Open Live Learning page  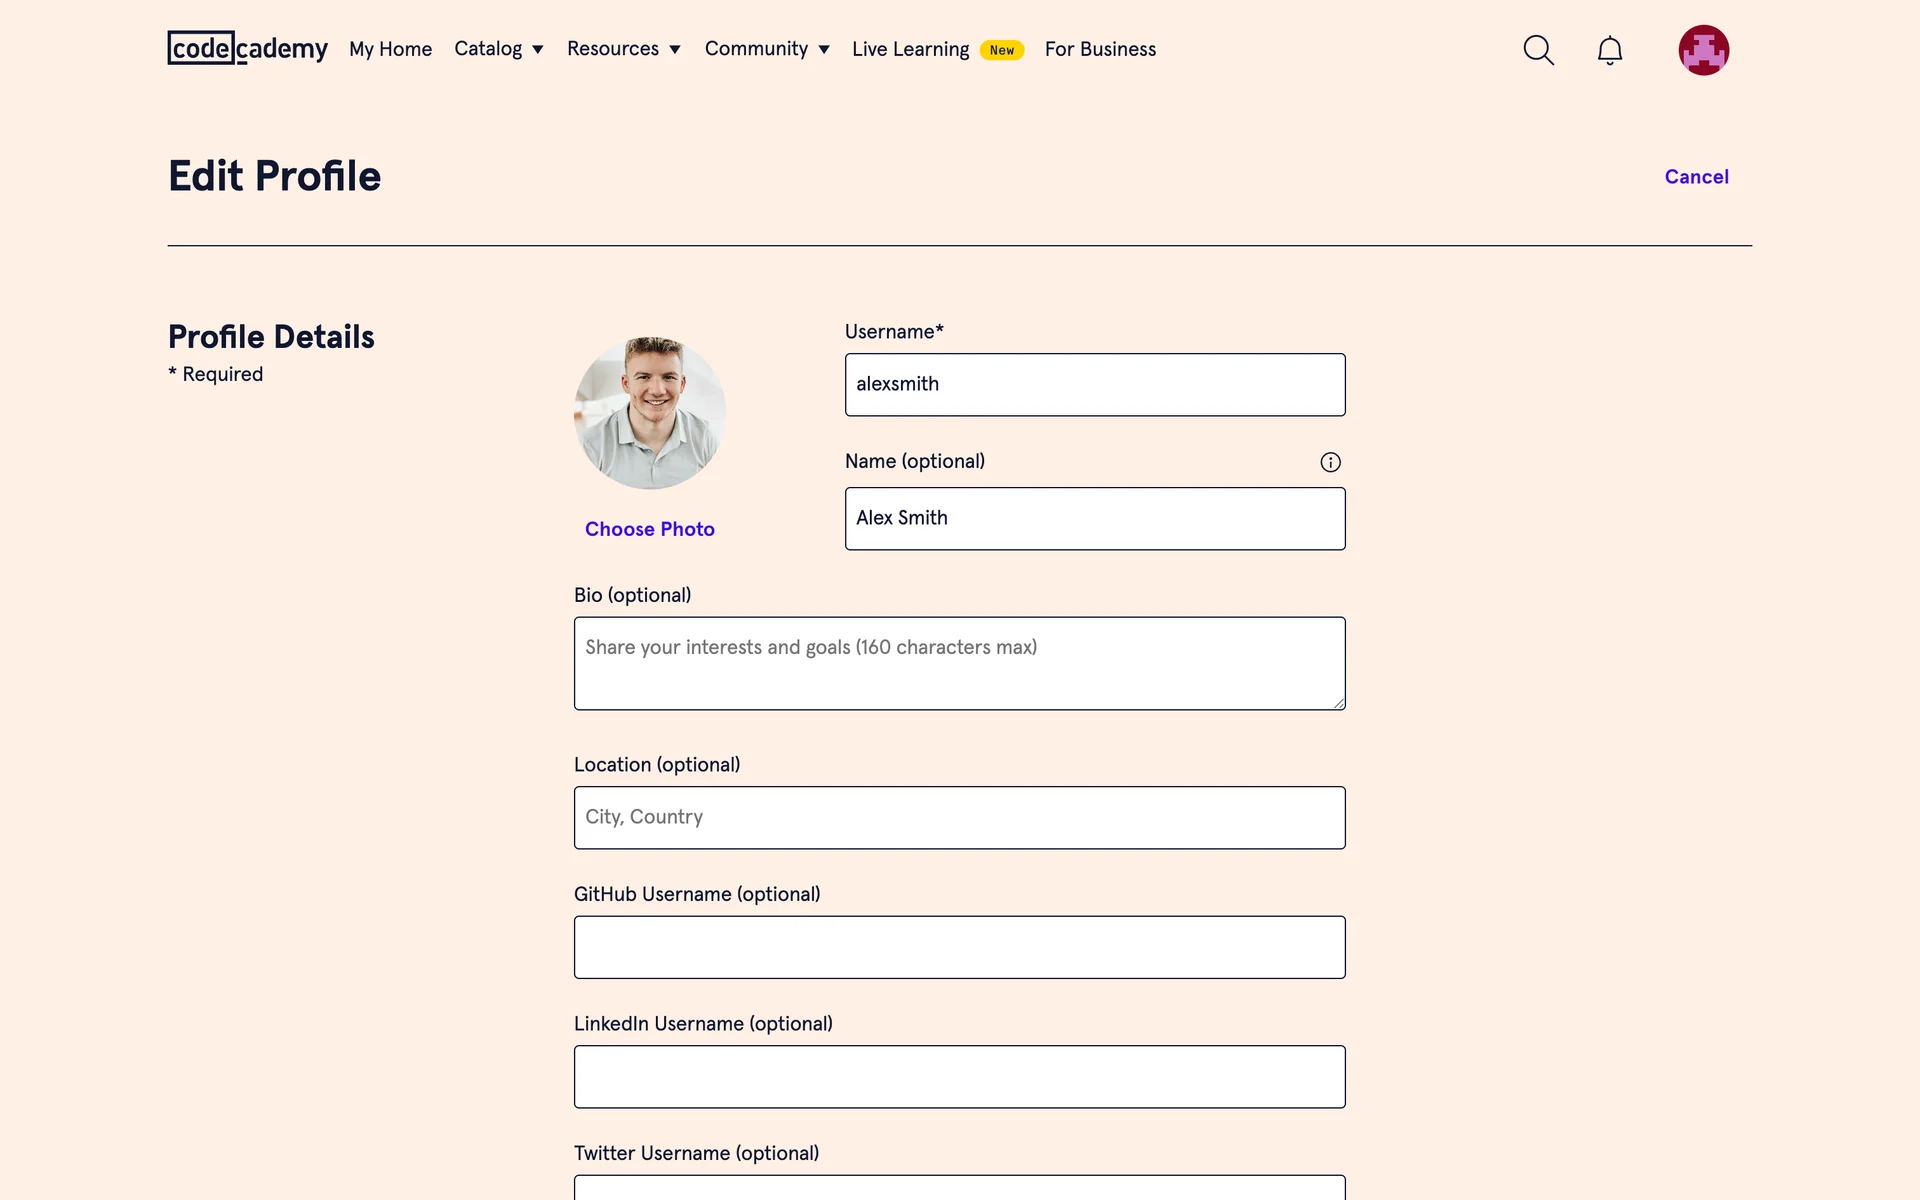[x=910, y=49]
